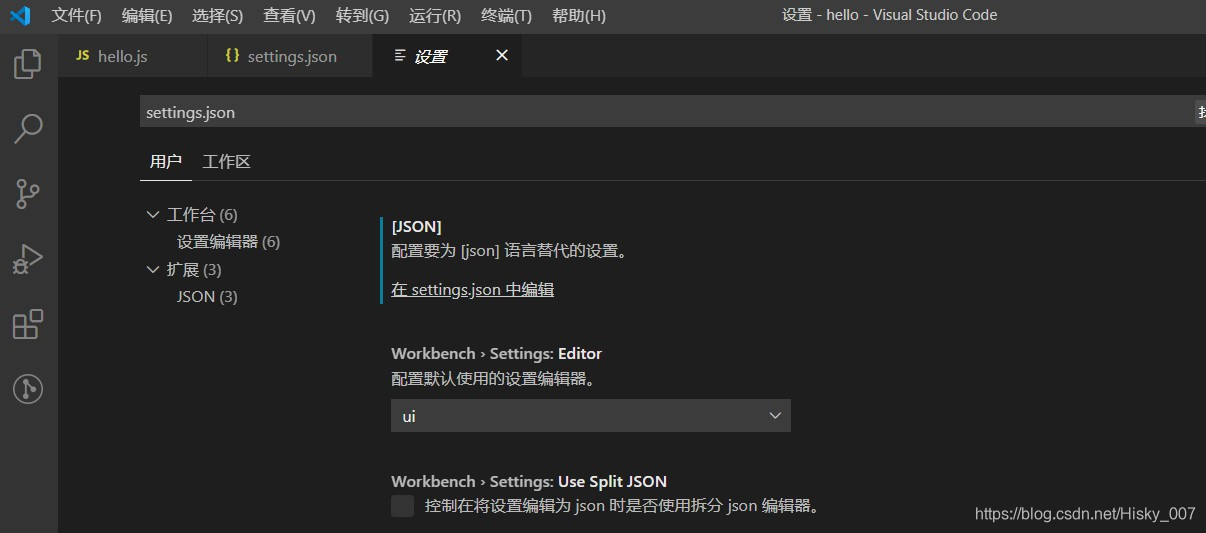This screenshot has width=1206, height=533.
Task: Open the 转到(G) menu
Action: (362, 16)
